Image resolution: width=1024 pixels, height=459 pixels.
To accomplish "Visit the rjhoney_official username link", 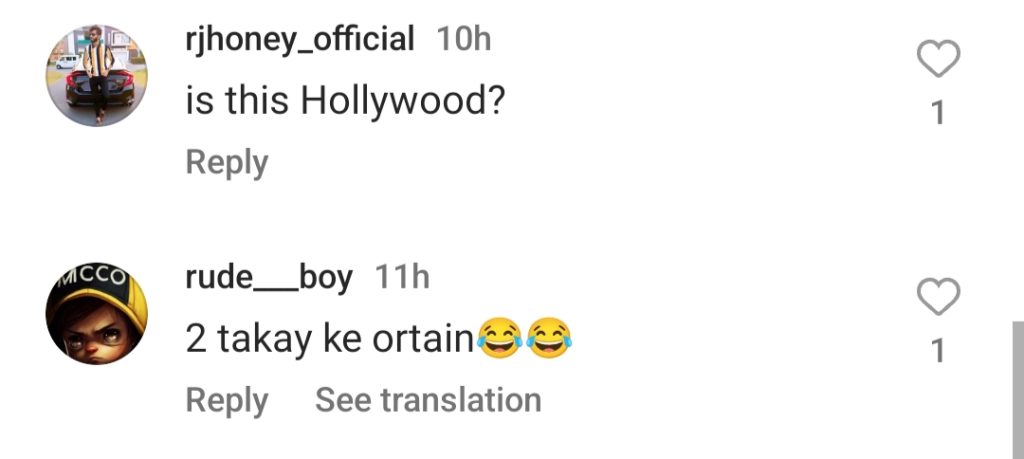I will 300,39.
